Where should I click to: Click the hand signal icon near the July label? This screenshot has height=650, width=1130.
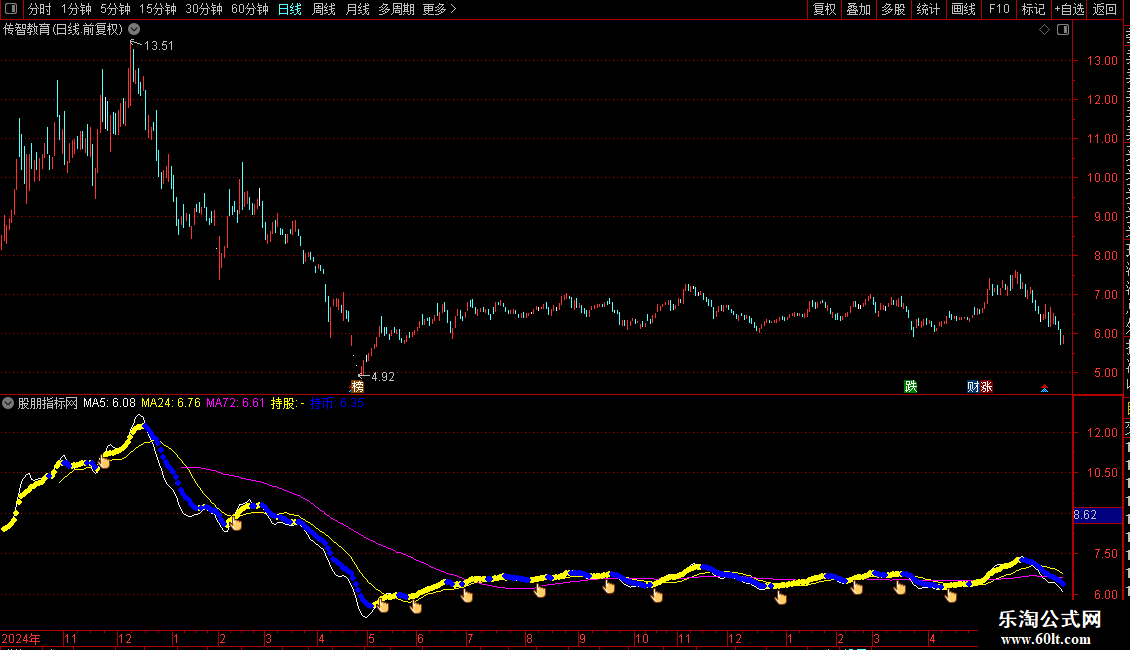467,596
